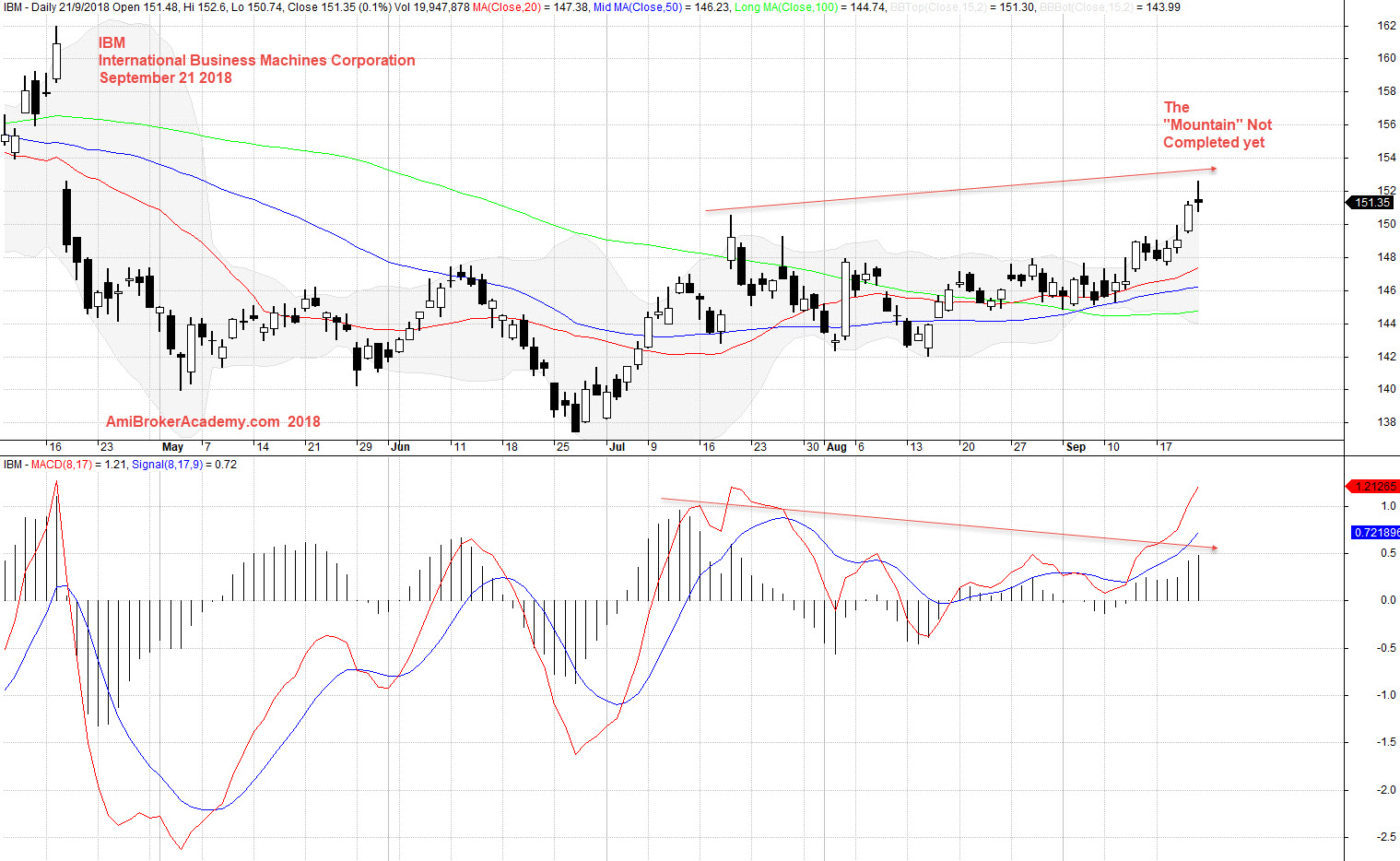Click price axis label 148

click(x=1386, y=257)
